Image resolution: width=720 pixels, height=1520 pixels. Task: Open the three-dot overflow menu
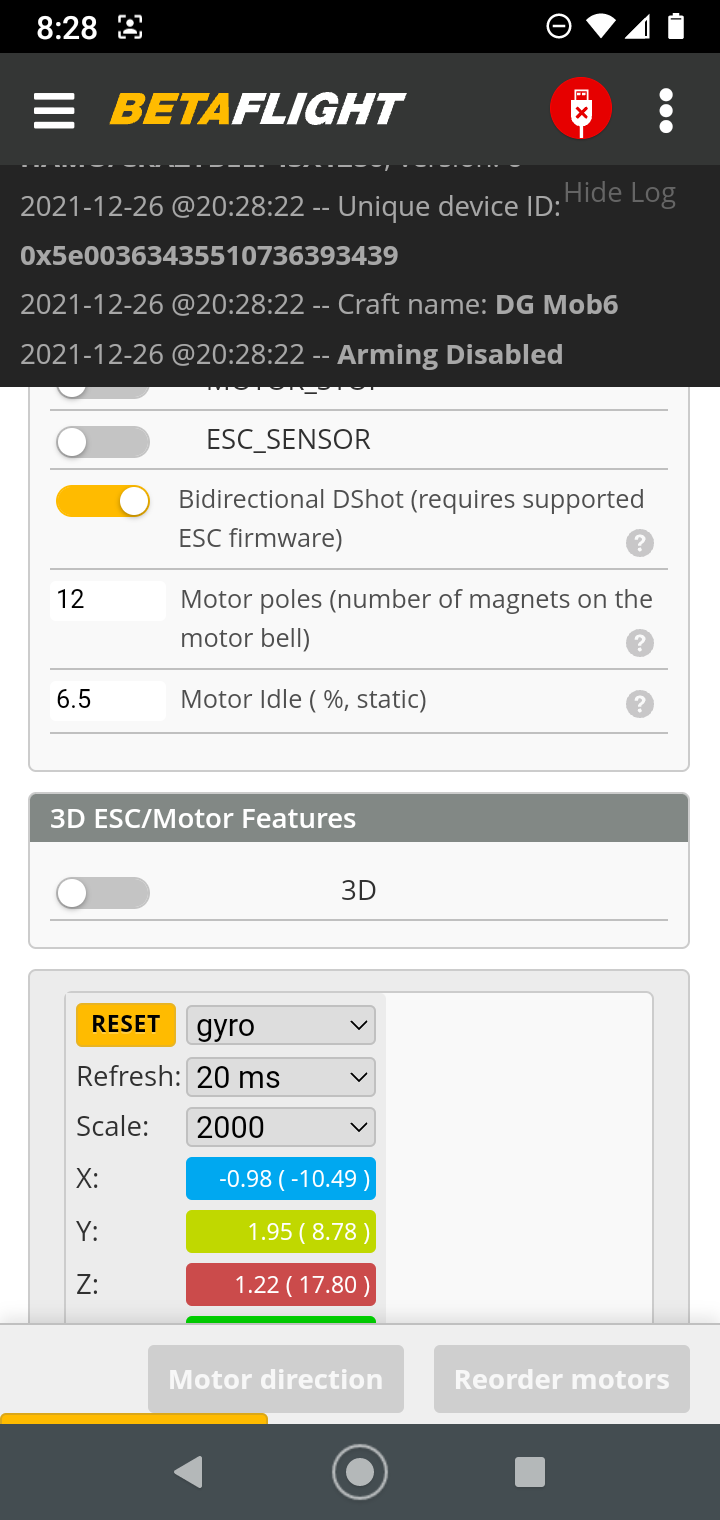pos(665,110)
